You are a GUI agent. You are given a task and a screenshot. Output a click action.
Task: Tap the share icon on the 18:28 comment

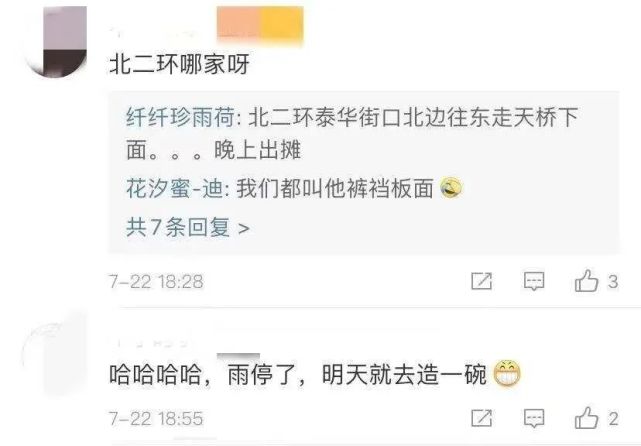click(482, 281)
